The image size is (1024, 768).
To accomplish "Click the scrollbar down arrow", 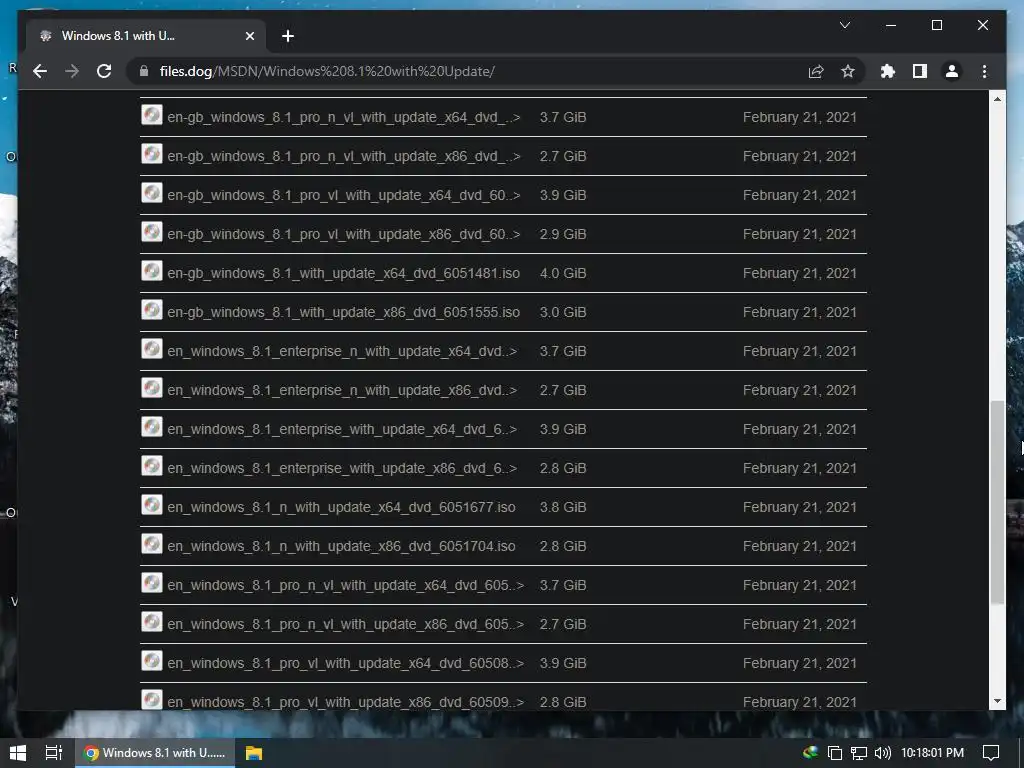I will 997,701.
